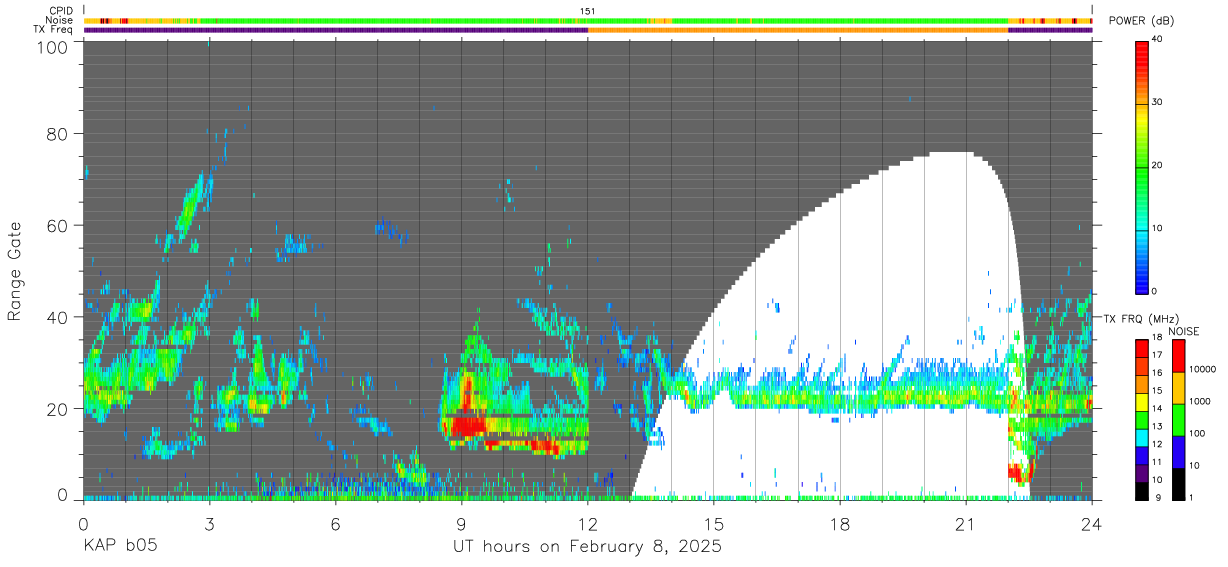Click the NOISE legend title
This screenshot has width=1228, height=567.
tap(1183, 330)
